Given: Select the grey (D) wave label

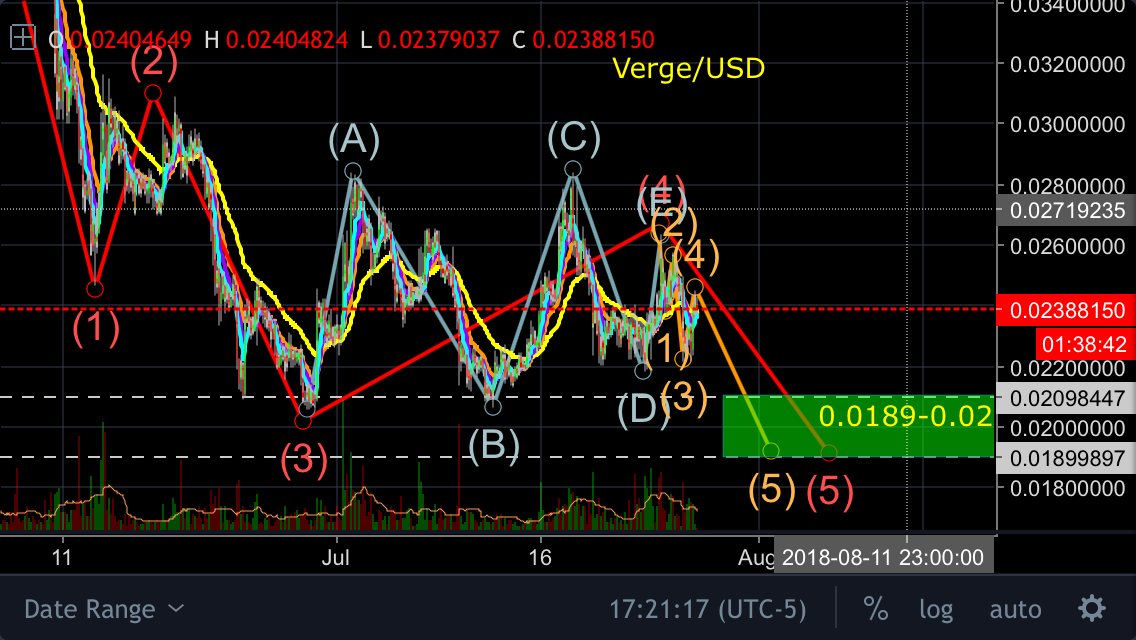Looking at the screenshot, I should [x=642, y=410].
